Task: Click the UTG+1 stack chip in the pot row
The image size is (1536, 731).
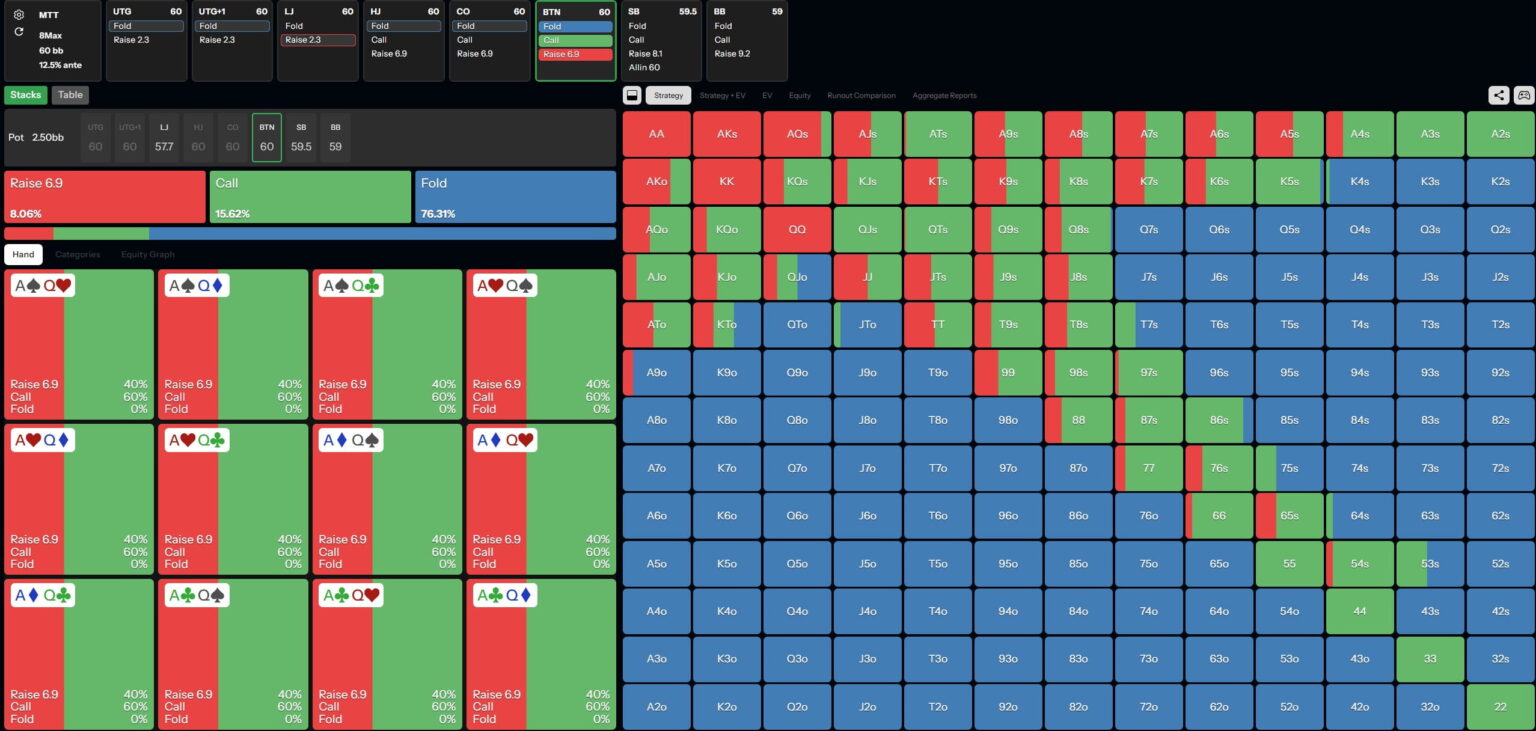Action: (130, 138)
